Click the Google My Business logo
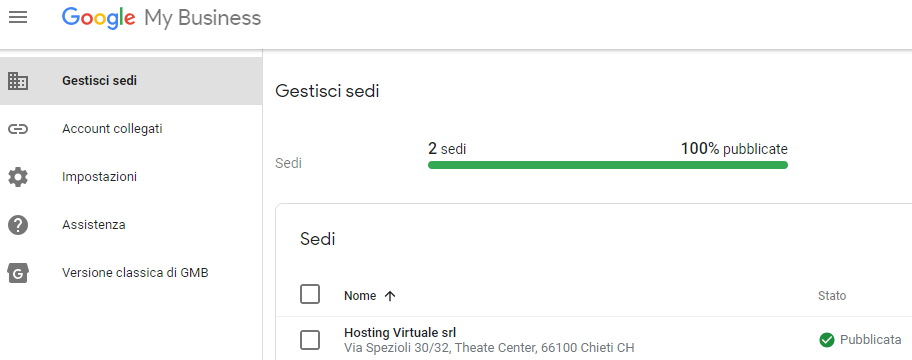The height and width of the screenshot is (360, 912). pos(161,18)
